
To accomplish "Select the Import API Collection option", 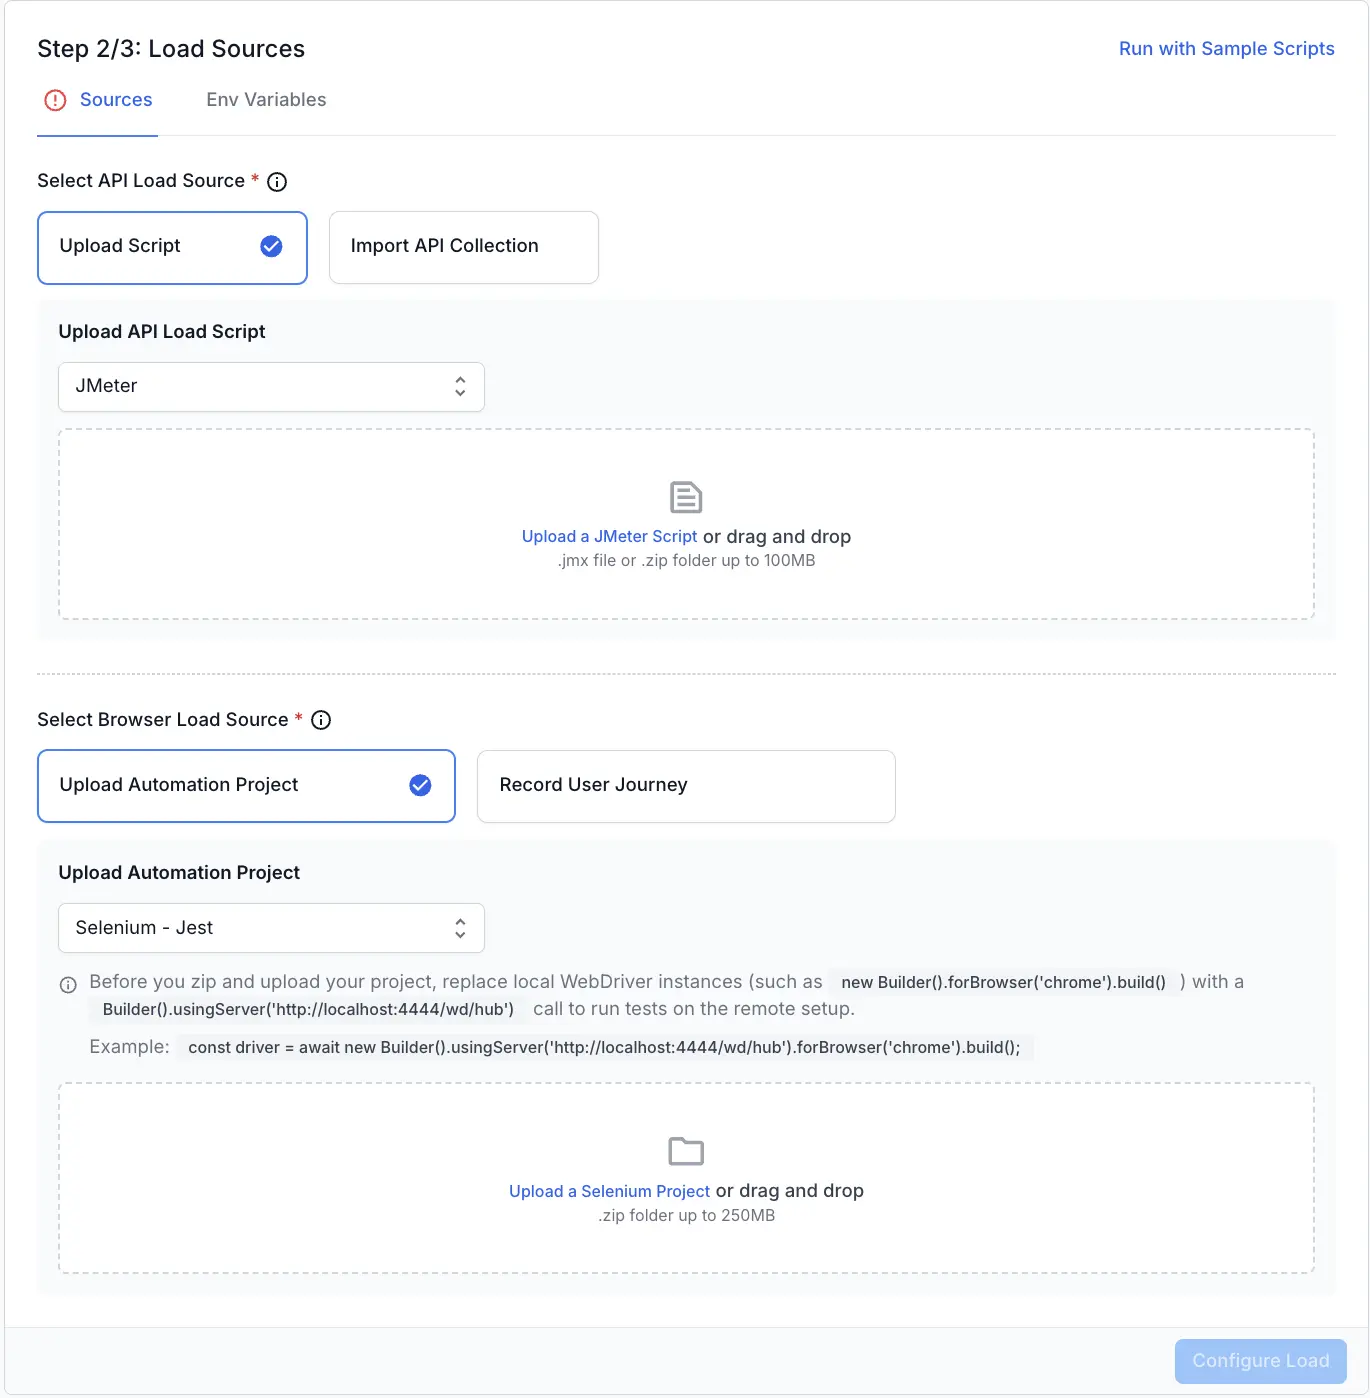I will (x=464, y=247).
